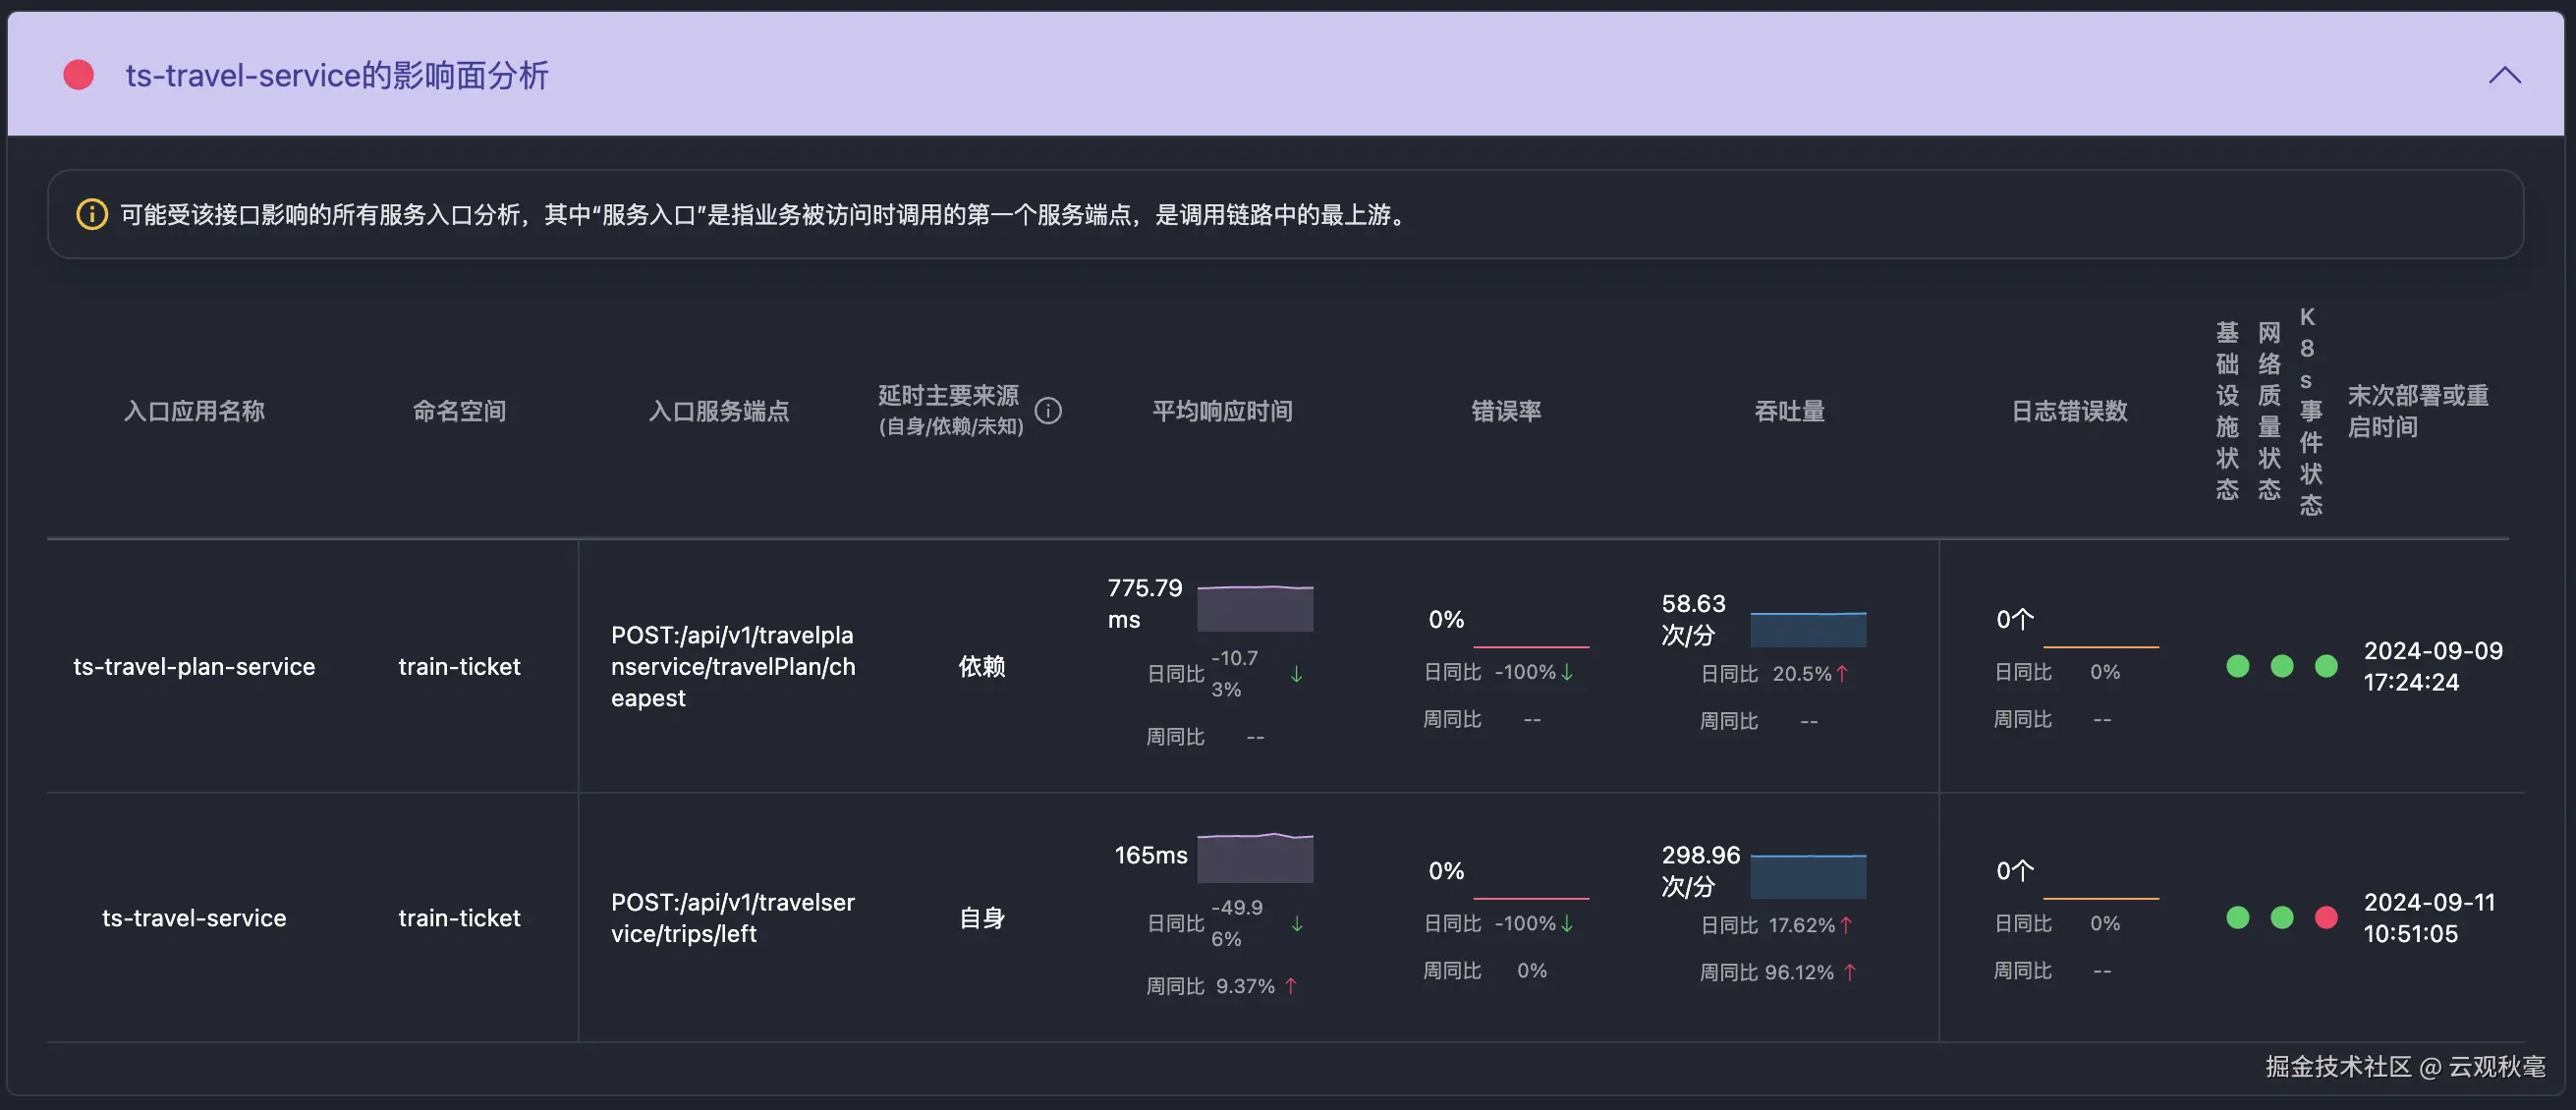Open the ts-travel-service application name in table
The height and width of the screenshot is (1110, 2576).
pos(194,918)
